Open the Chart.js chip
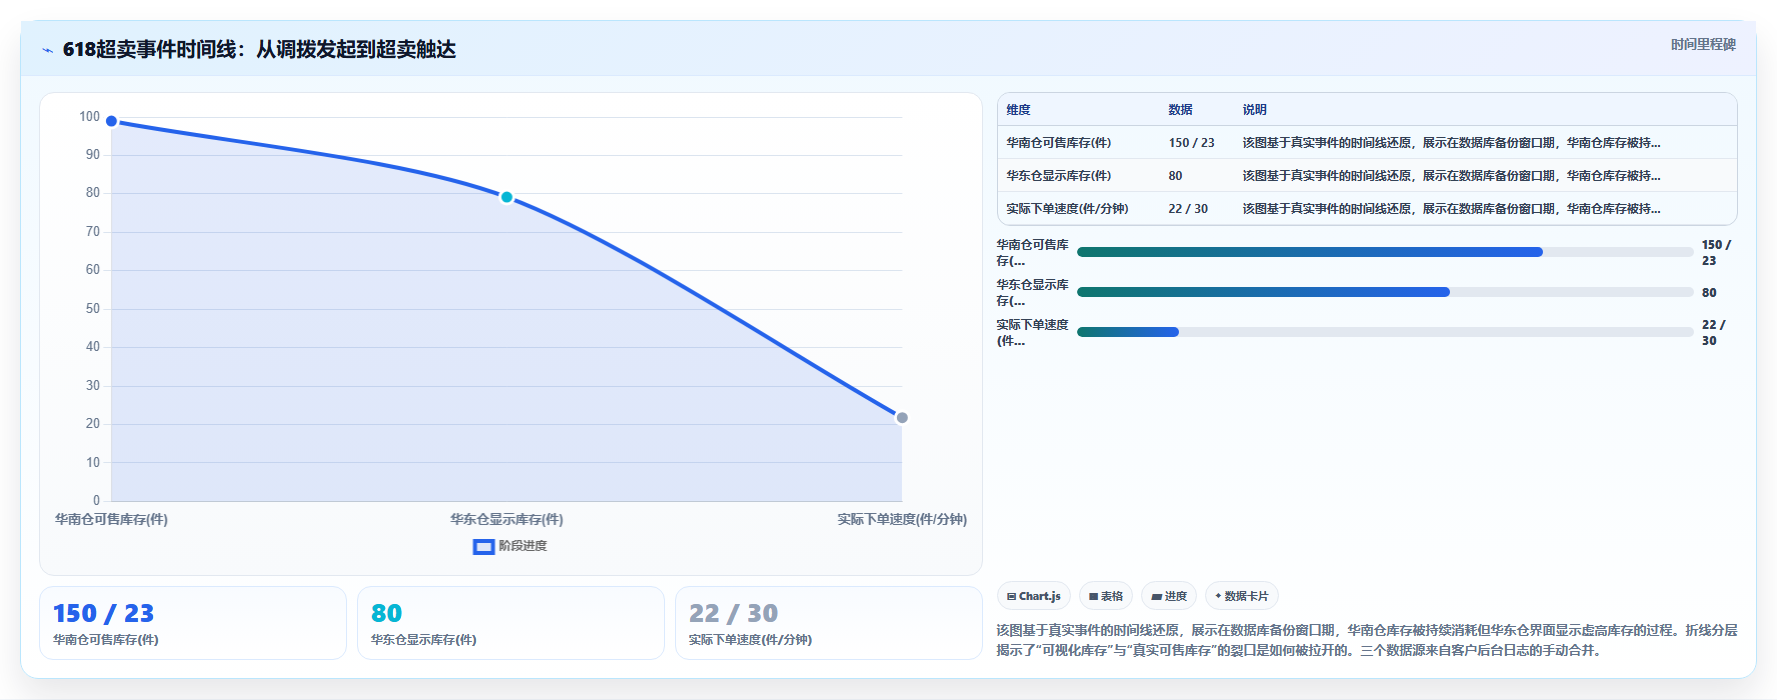 pos(1034,596)
